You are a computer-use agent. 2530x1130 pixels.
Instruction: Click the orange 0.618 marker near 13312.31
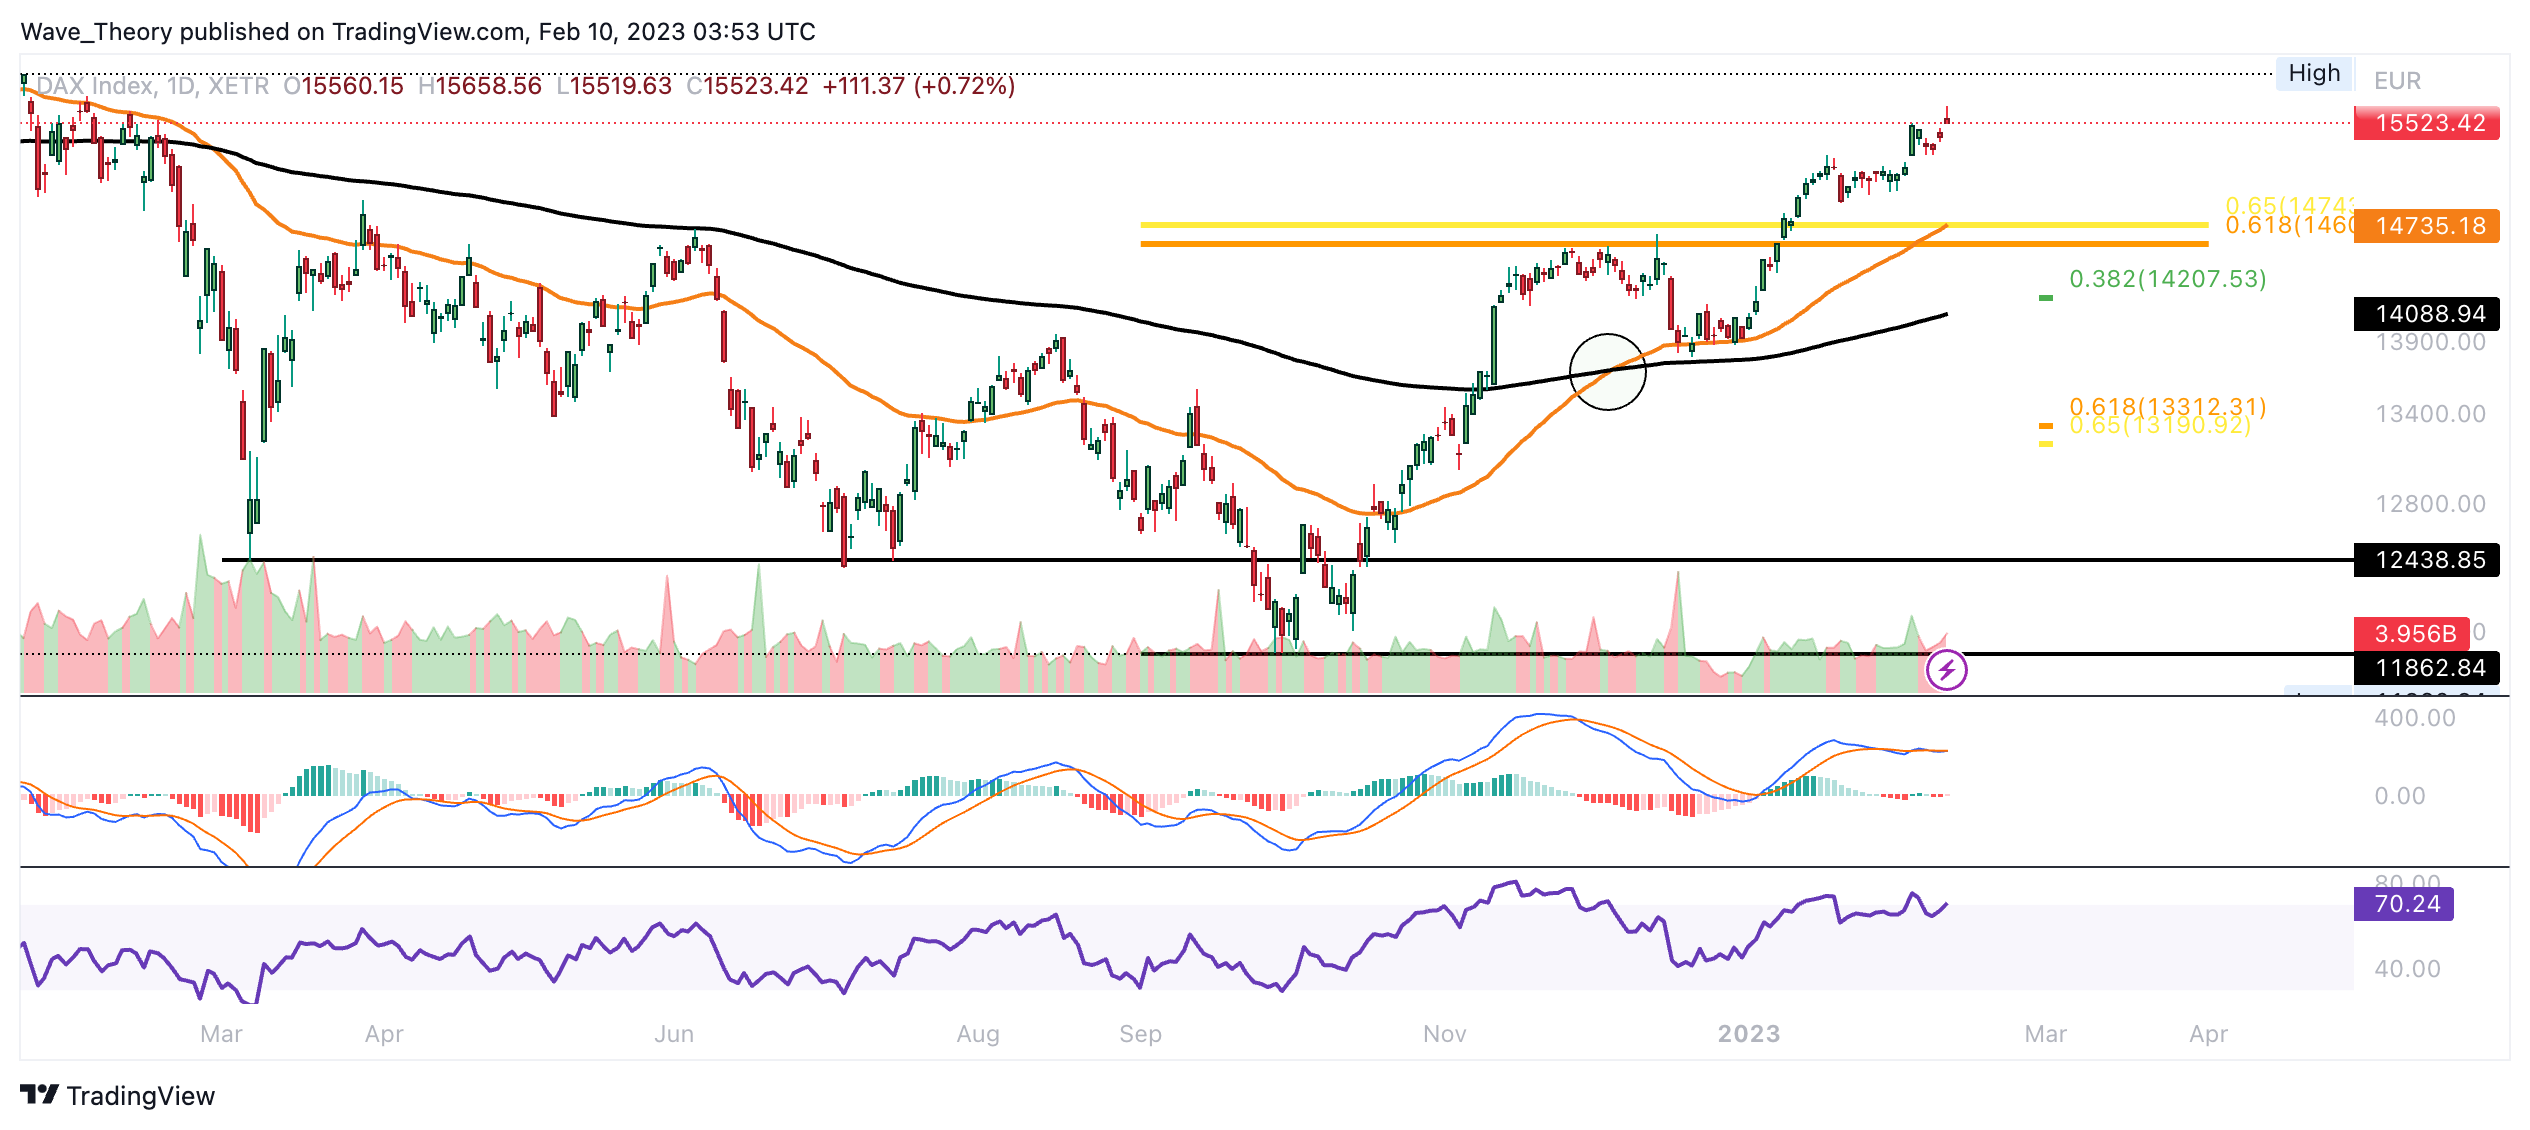coord(2045,426)
